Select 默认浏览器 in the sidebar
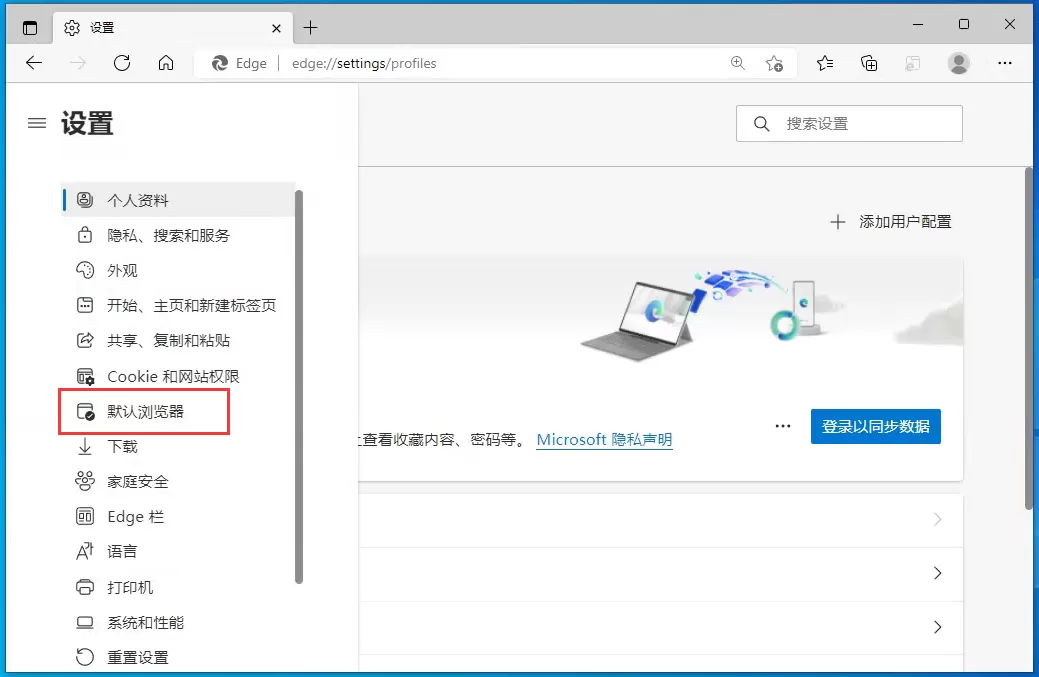 pyautogui.click(x=147, y=411)
